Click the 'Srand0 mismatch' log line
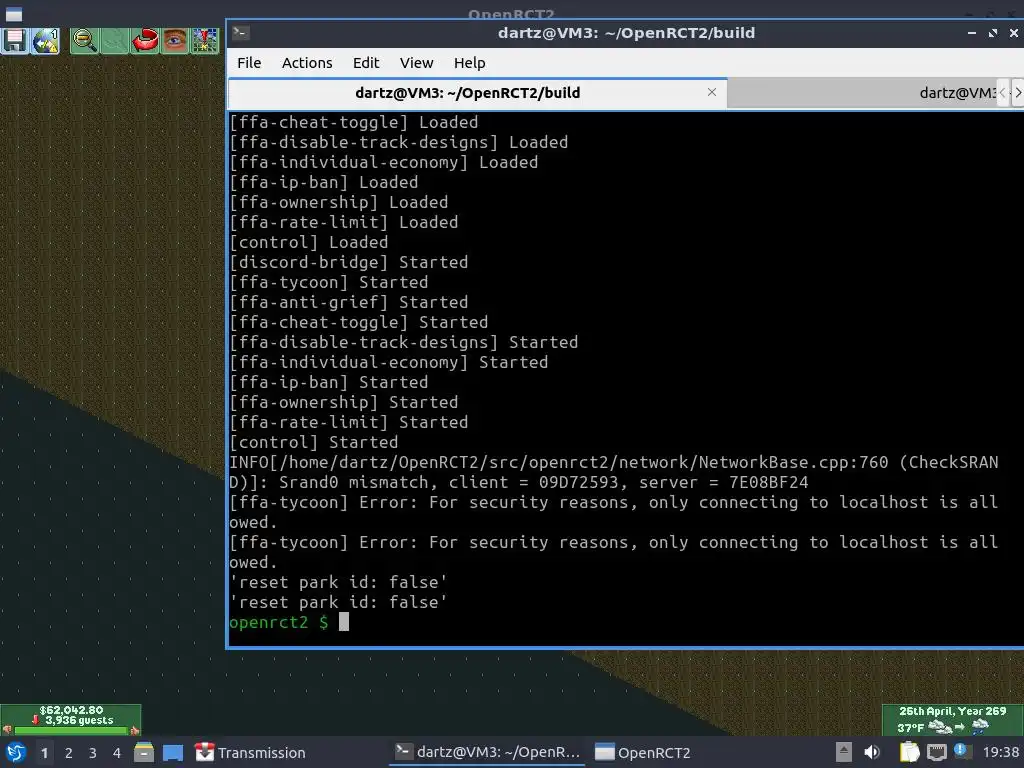This screenshot has height=768, width=1024. (x=614, y=472)
